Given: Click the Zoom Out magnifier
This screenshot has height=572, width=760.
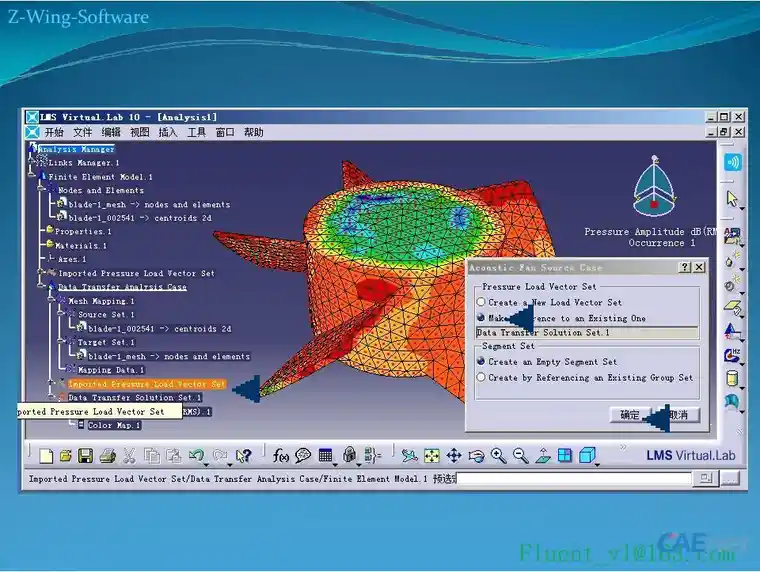Looking at the screenshot, I should tap(521, 456).
